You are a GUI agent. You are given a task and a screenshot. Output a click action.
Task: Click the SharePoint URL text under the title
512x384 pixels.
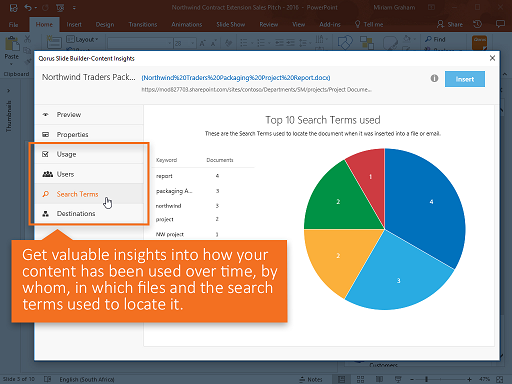click(256, 90)
